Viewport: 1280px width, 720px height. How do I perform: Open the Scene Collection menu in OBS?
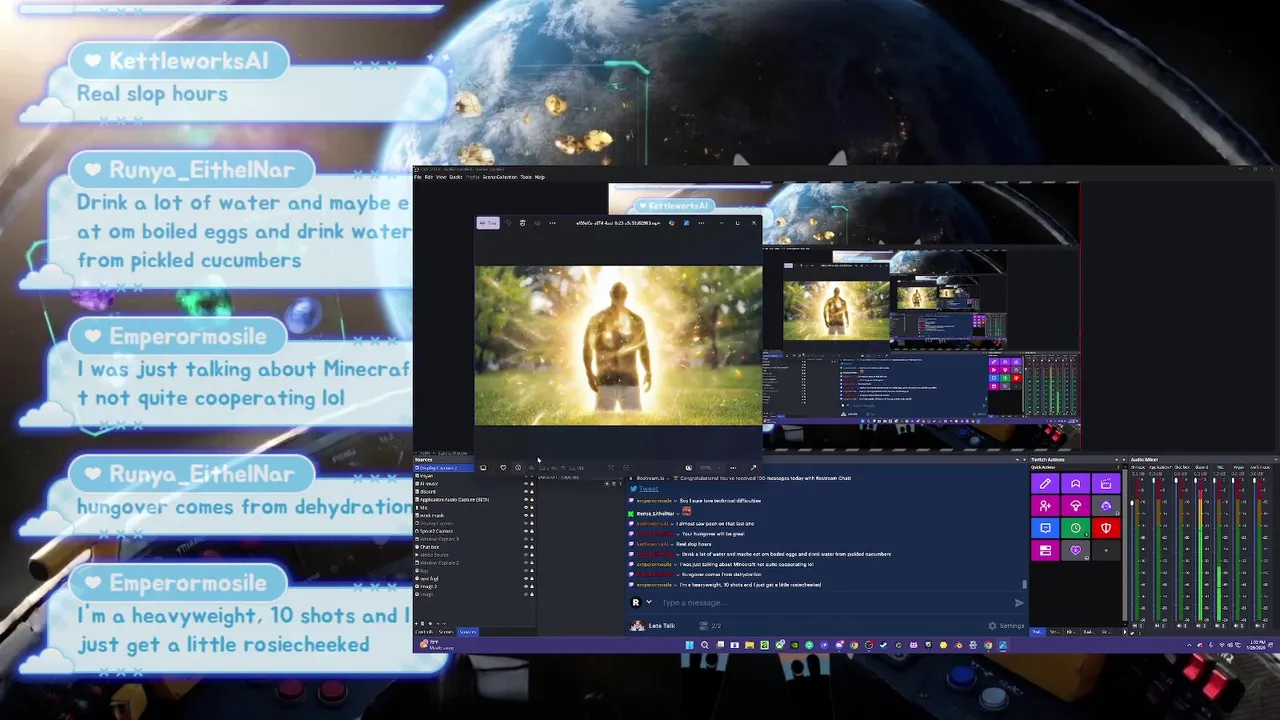[x=500, y=177]
